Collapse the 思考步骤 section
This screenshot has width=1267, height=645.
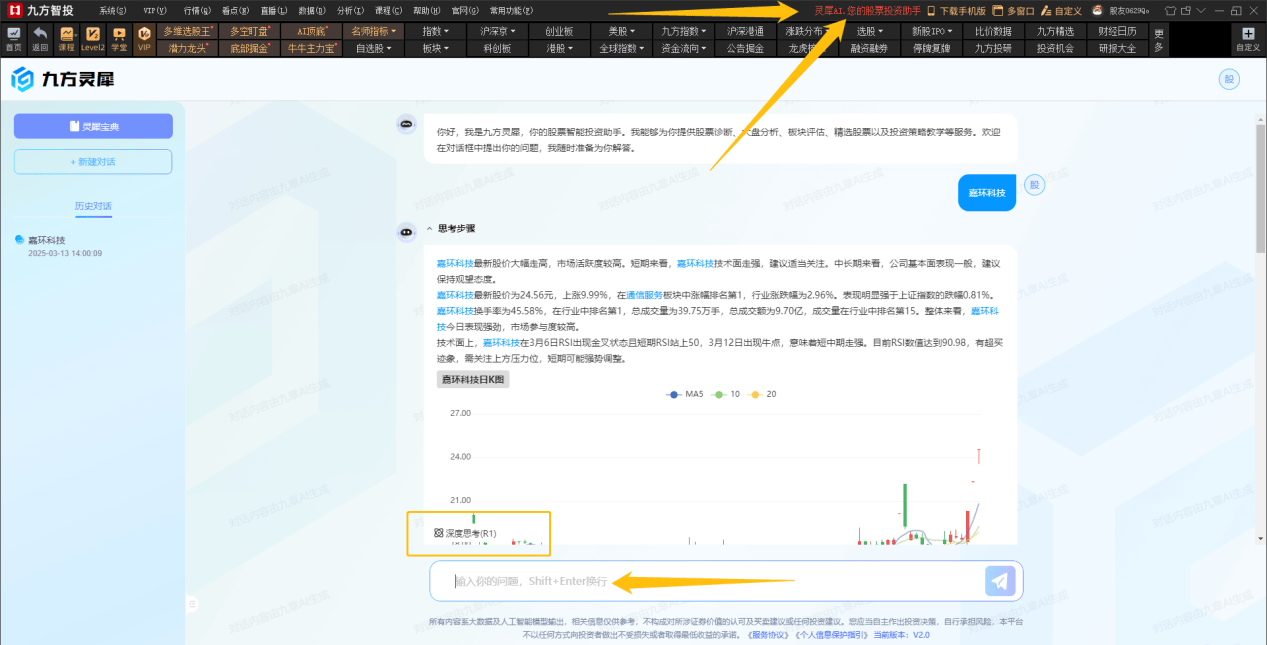pyautogui.click(x=450, y=228)
